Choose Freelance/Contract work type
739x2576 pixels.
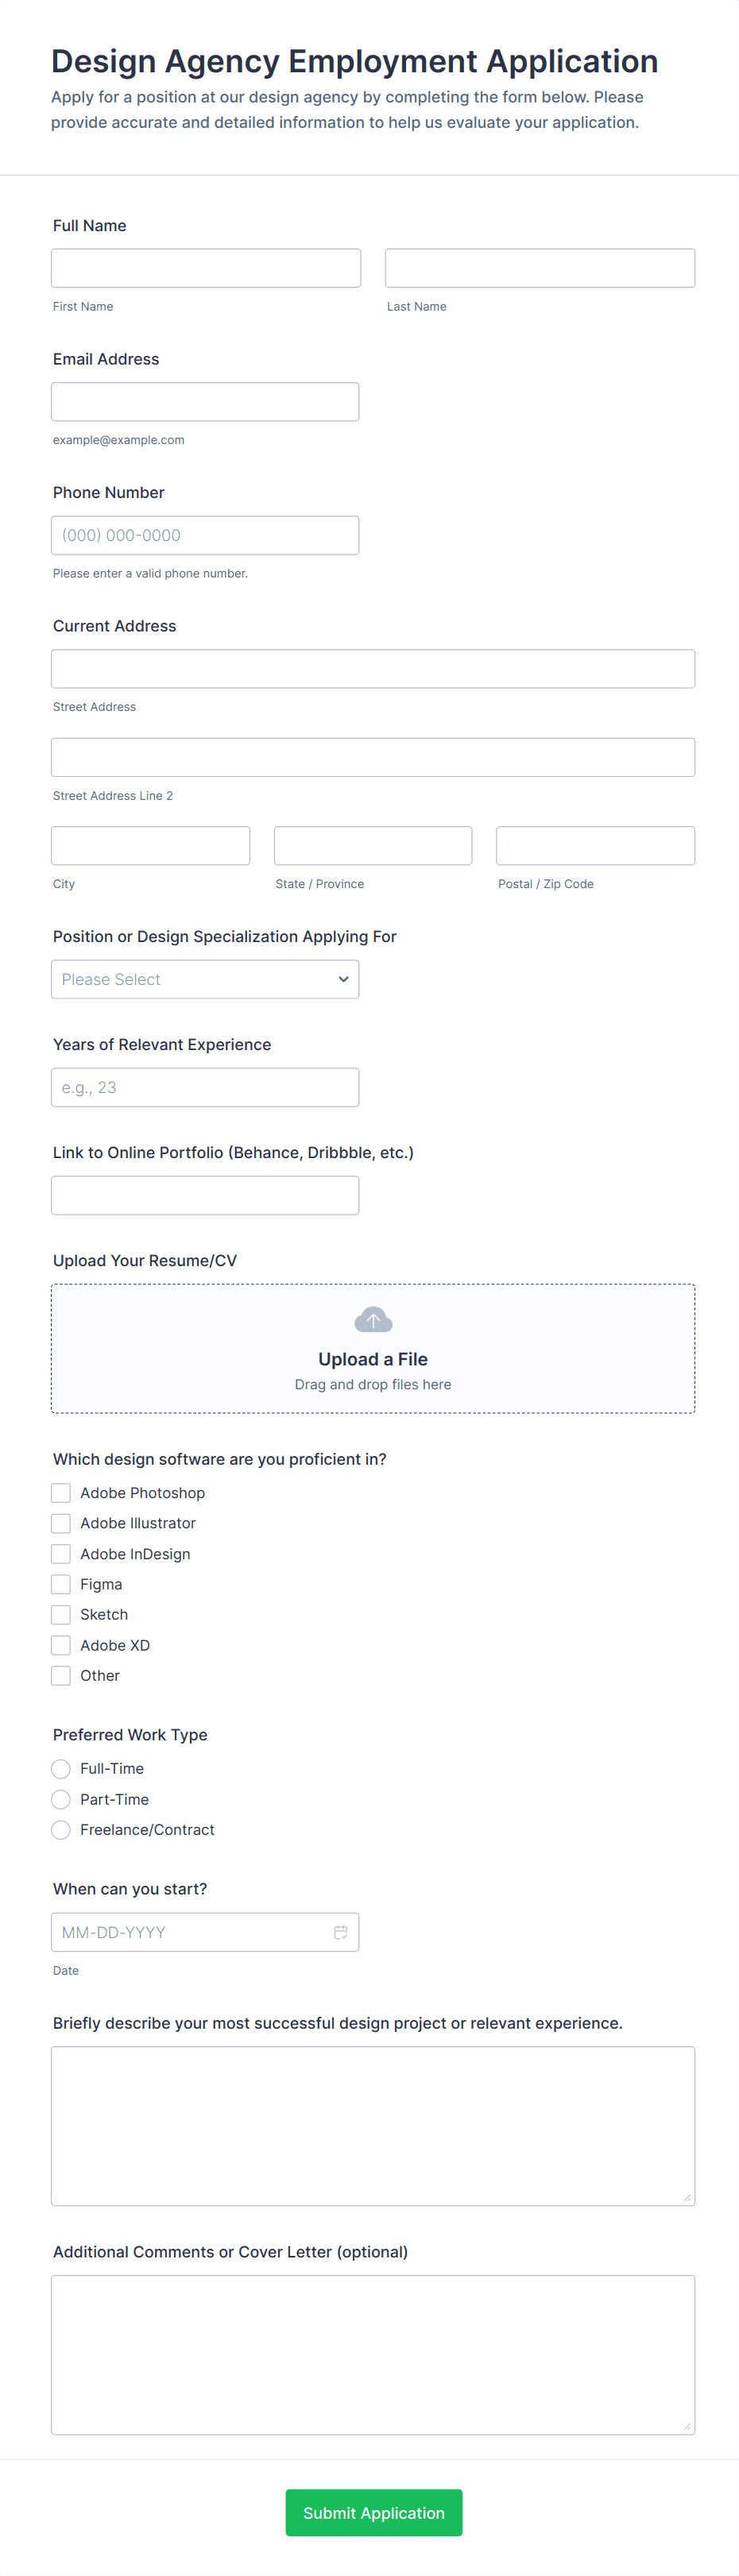[61, 1830]
